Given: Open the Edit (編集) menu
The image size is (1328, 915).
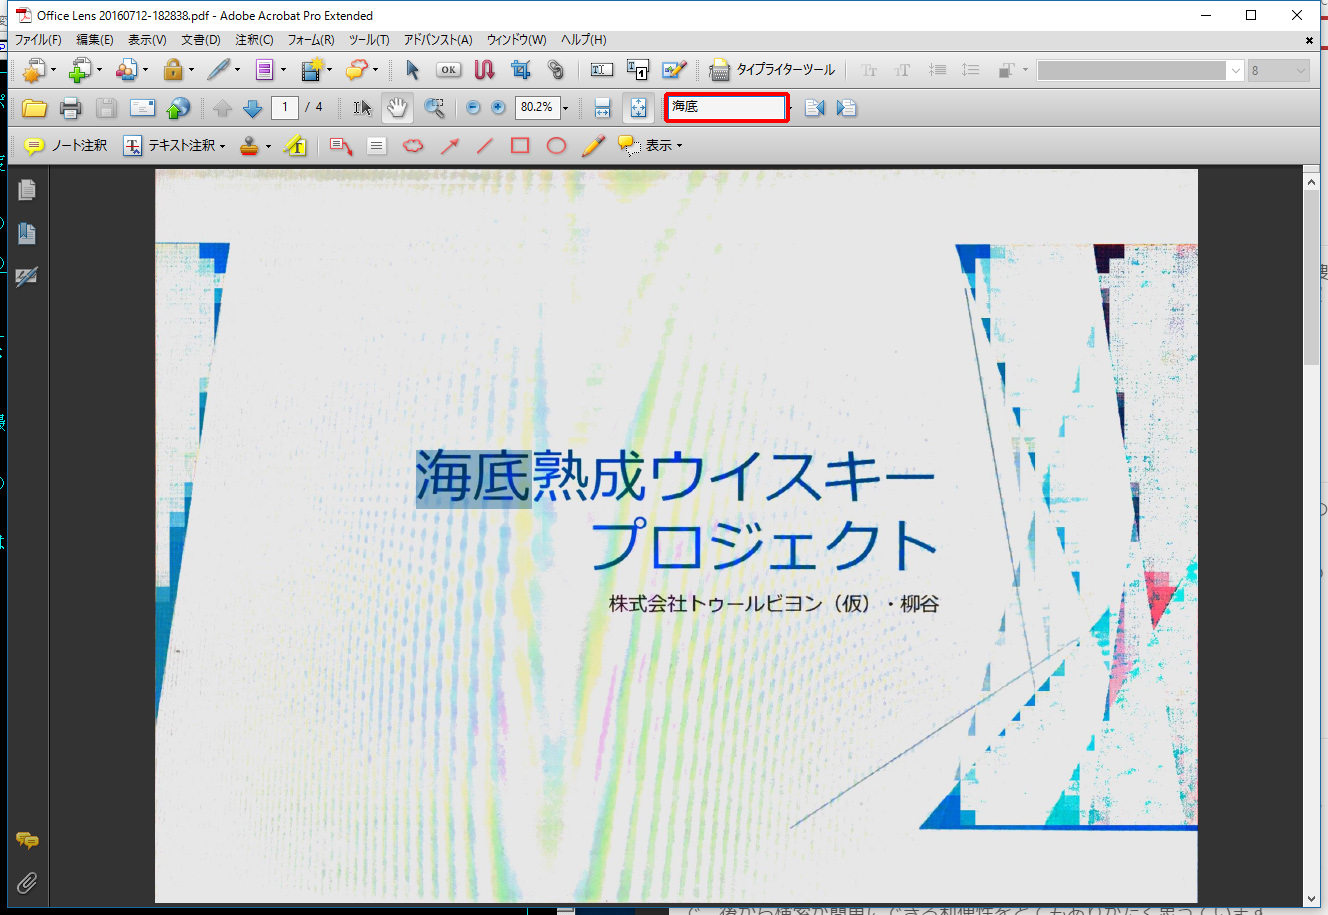Looking at the screenshot, I should (x=95, y=40).
